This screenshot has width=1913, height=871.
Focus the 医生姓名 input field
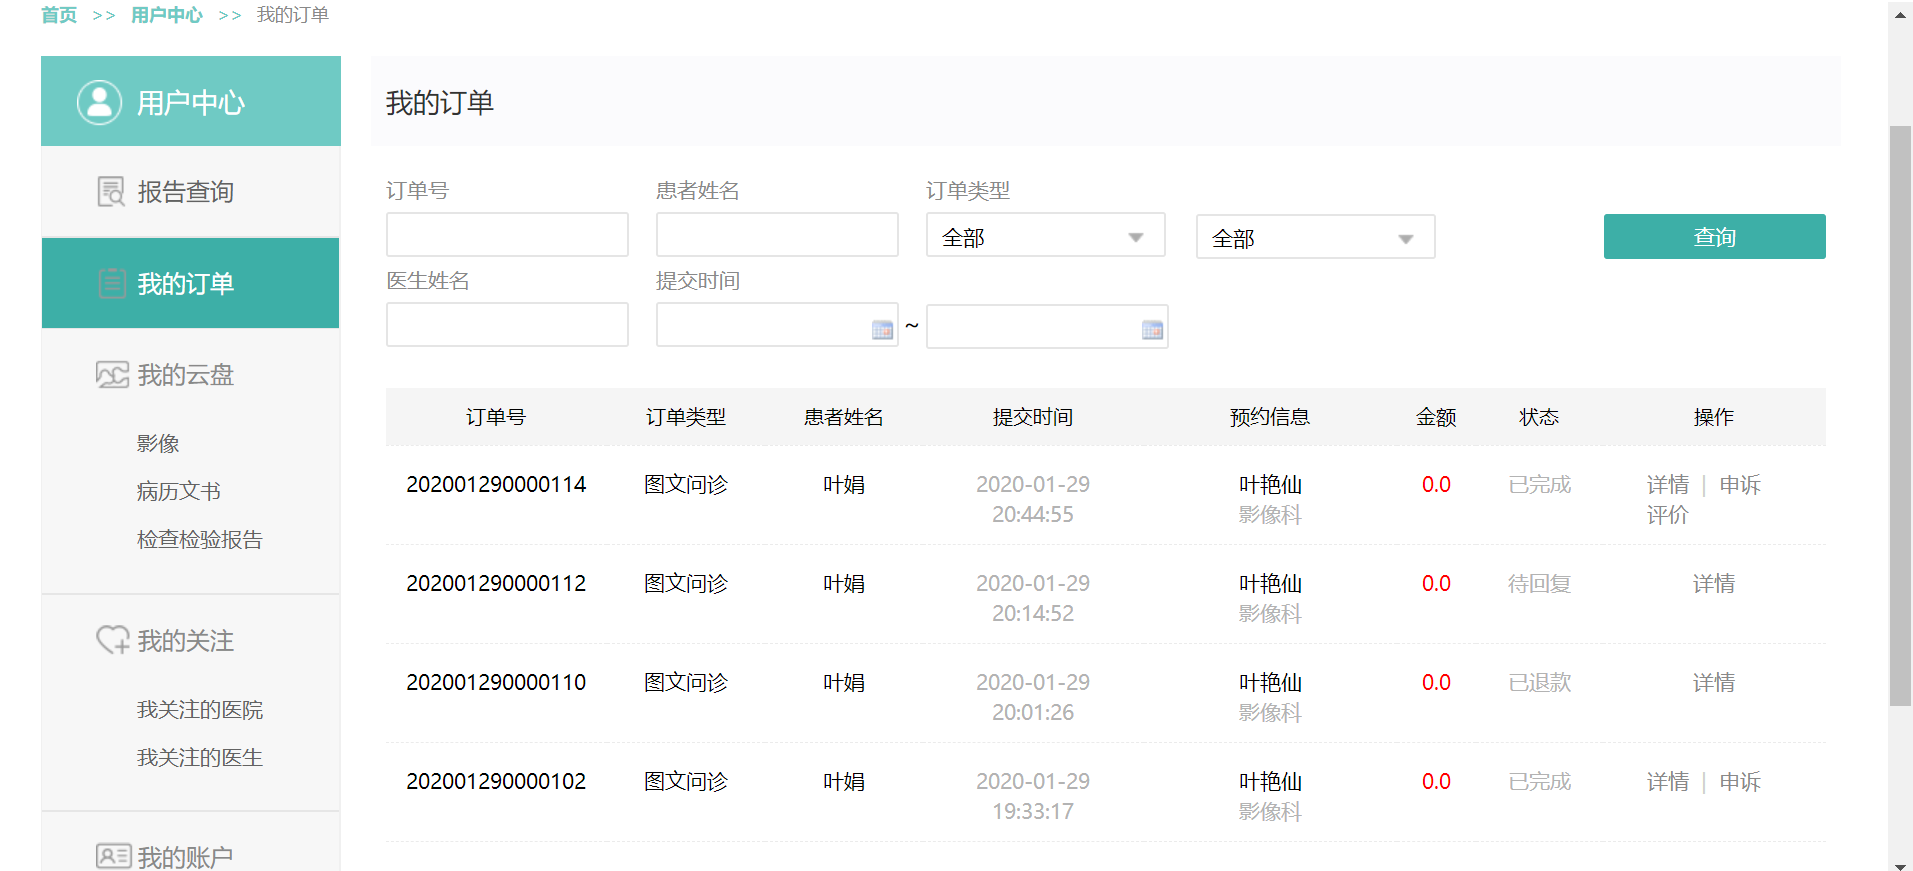(507, 324)
